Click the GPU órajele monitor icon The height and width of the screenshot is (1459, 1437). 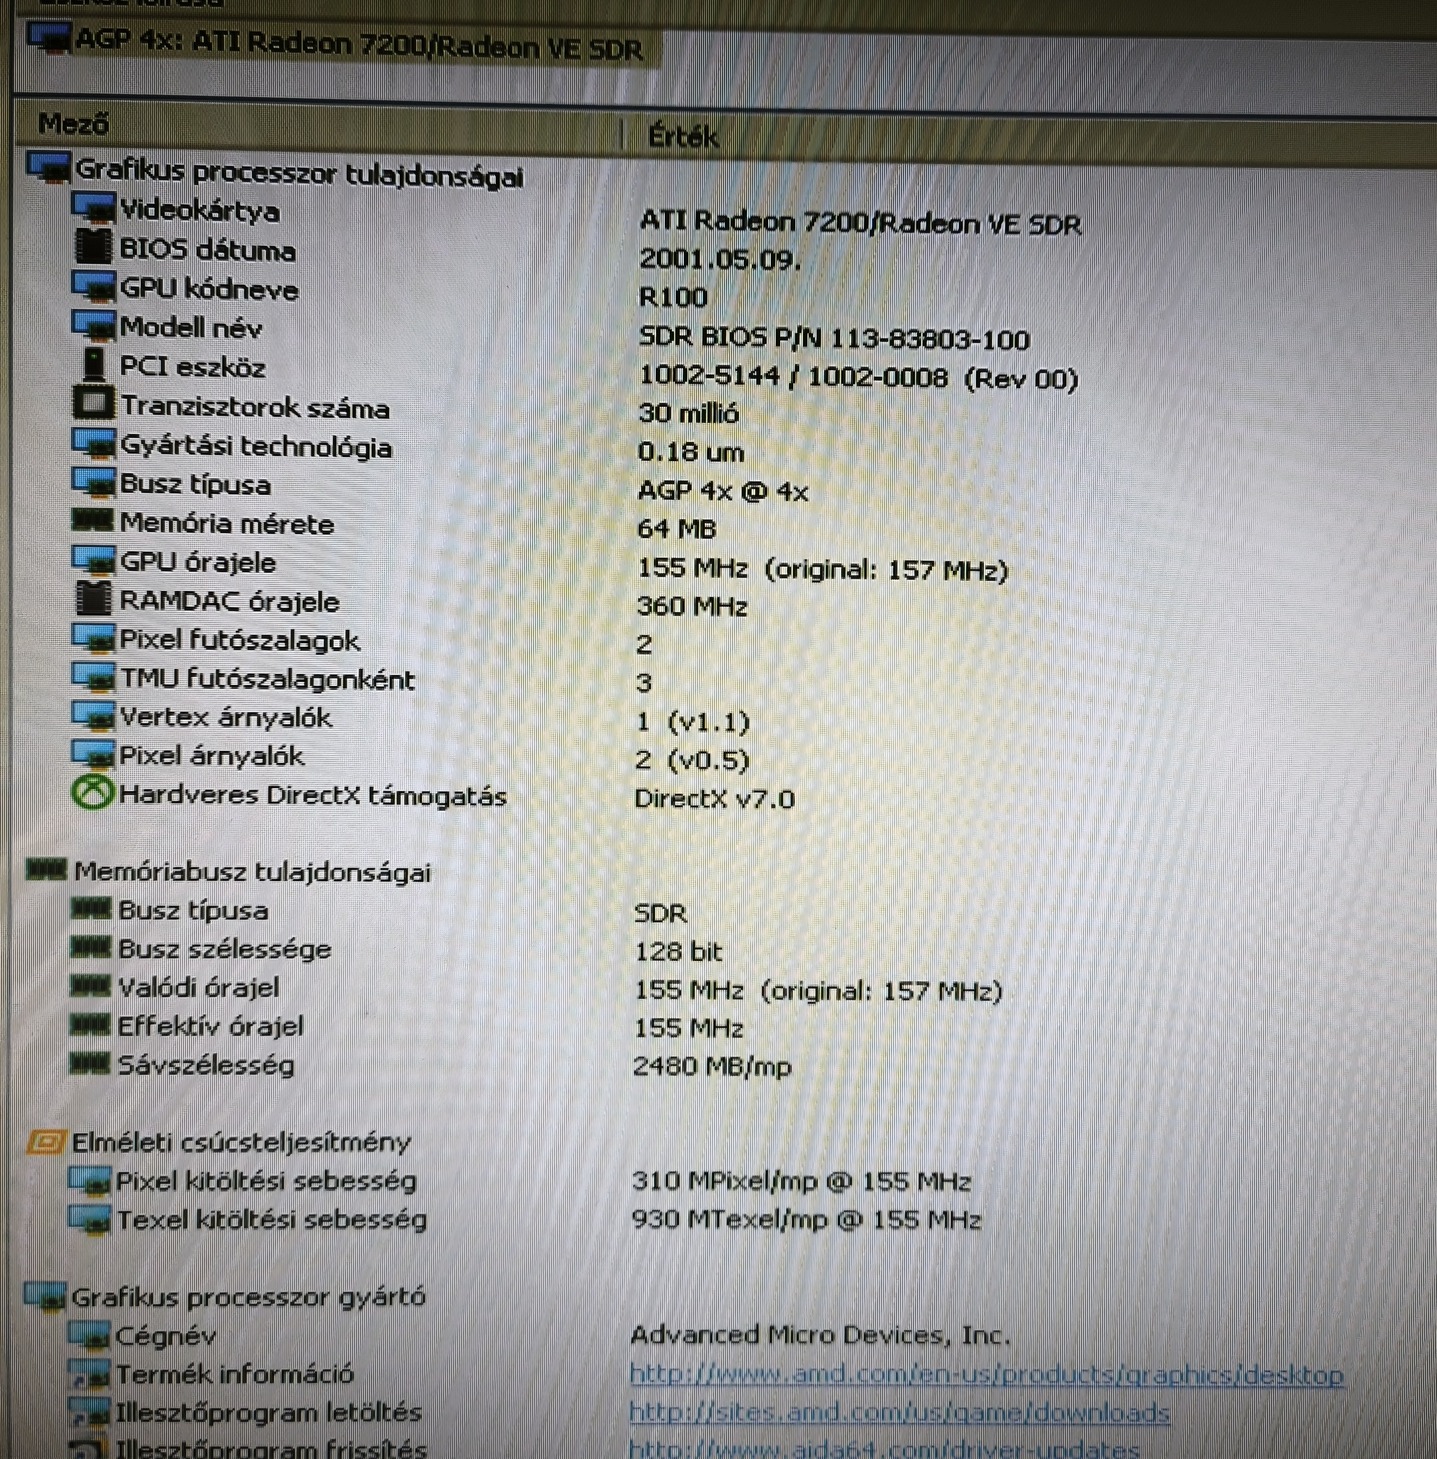point(94,560)
